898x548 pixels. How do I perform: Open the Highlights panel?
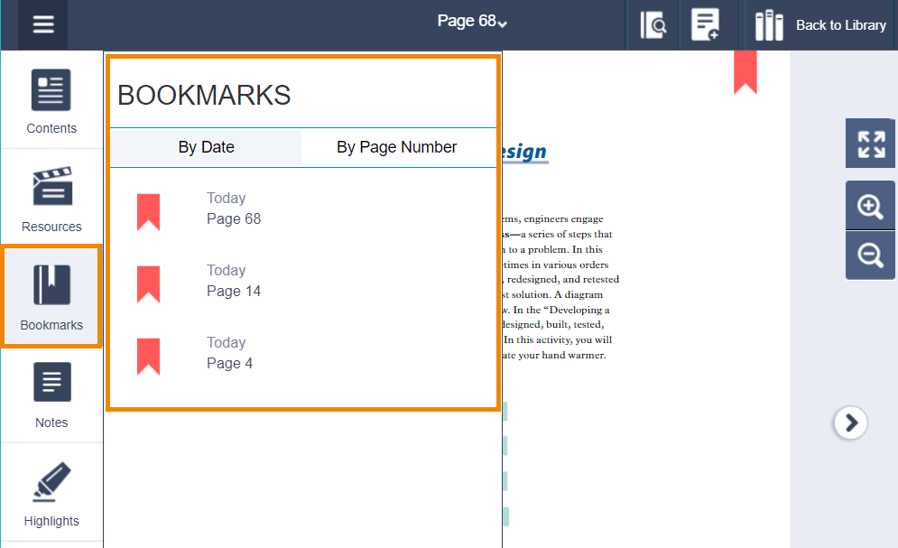click(51, 493)
